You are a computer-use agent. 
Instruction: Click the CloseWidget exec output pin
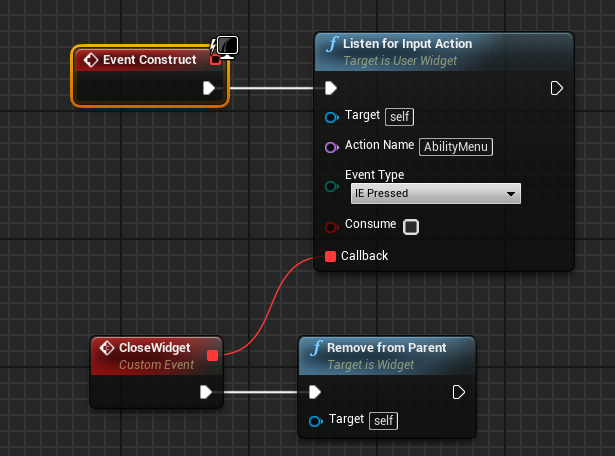click(x=207, y=391)
